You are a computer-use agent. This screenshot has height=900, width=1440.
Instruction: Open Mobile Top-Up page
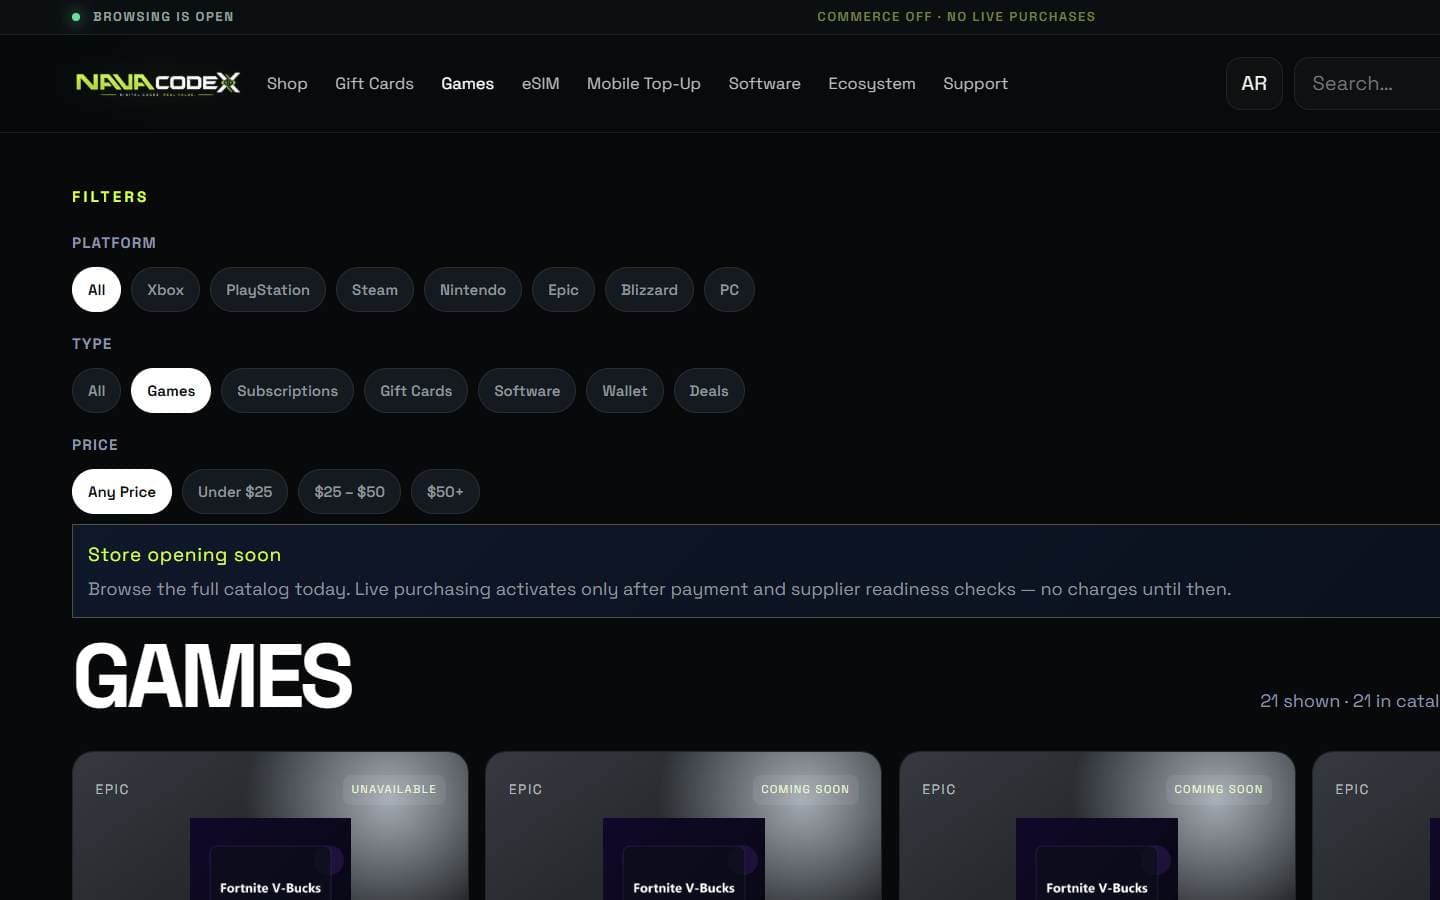click(x=643, y=84)
